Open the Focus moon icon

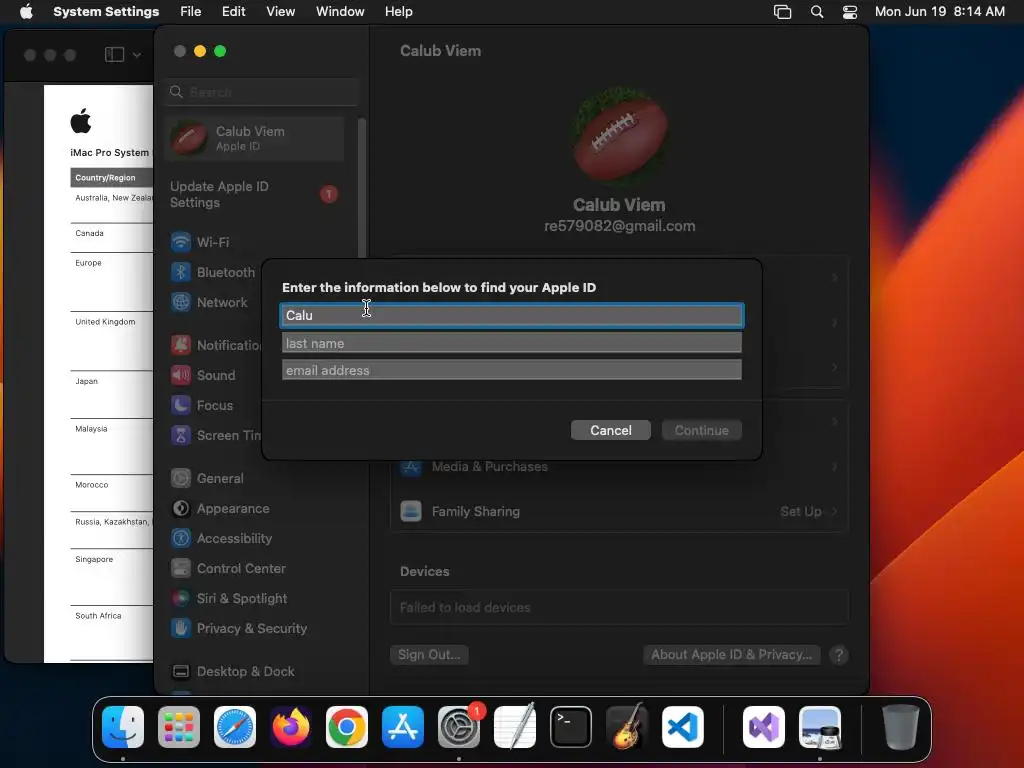(x=181, y=405)
